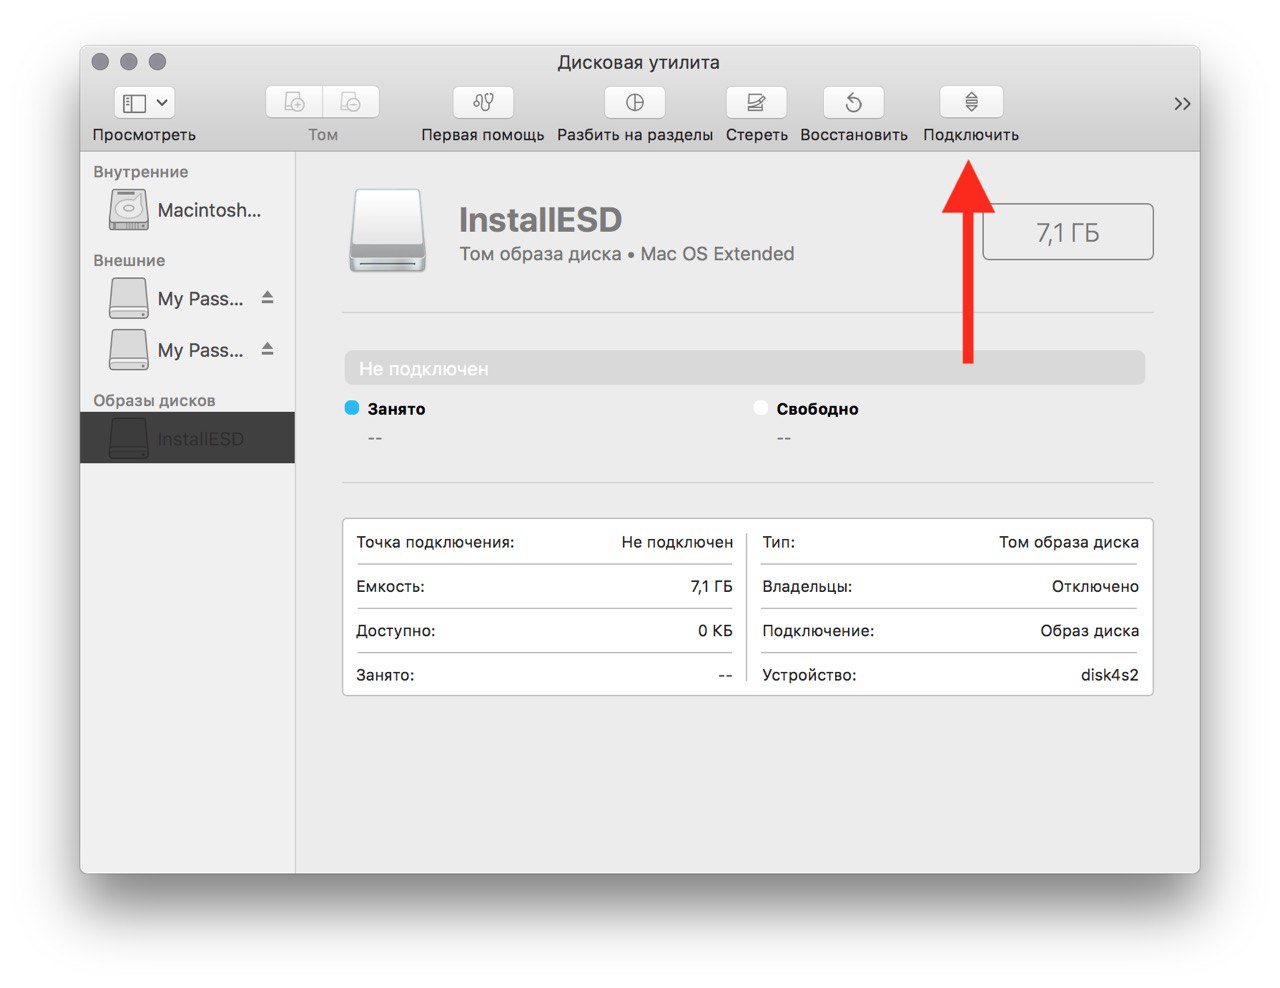The height and width of the screenshot is (988, 1280).
Task: Eject the second My Pass… drive
Action: click(x=267, y=349)
